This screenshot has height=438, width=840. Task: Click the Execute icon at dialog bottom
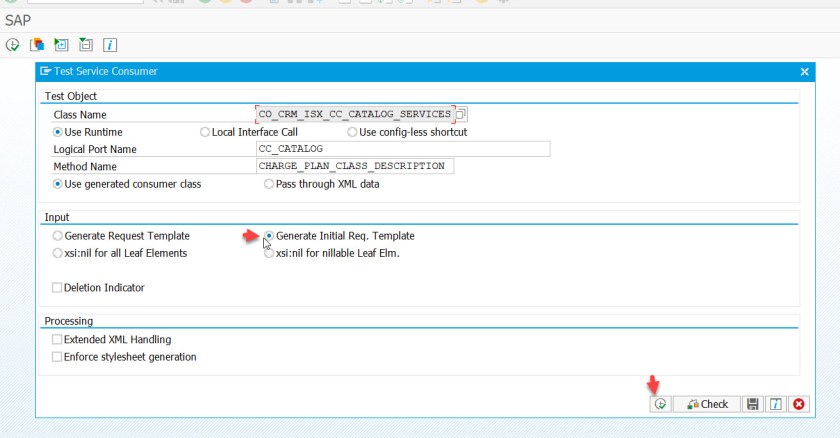[x=661, y=404]
